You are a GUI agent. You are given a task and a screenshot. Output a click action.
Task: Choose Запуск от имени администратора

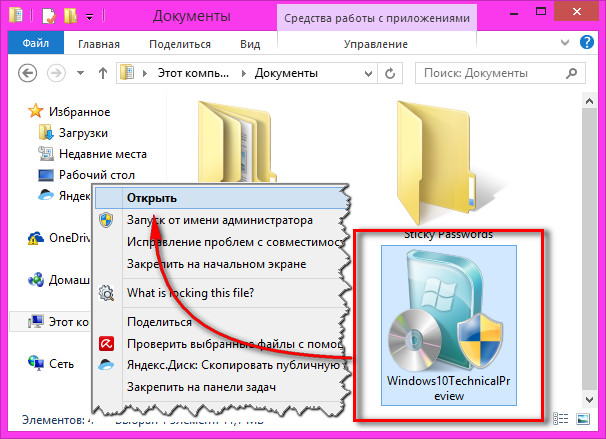[222, 220]
